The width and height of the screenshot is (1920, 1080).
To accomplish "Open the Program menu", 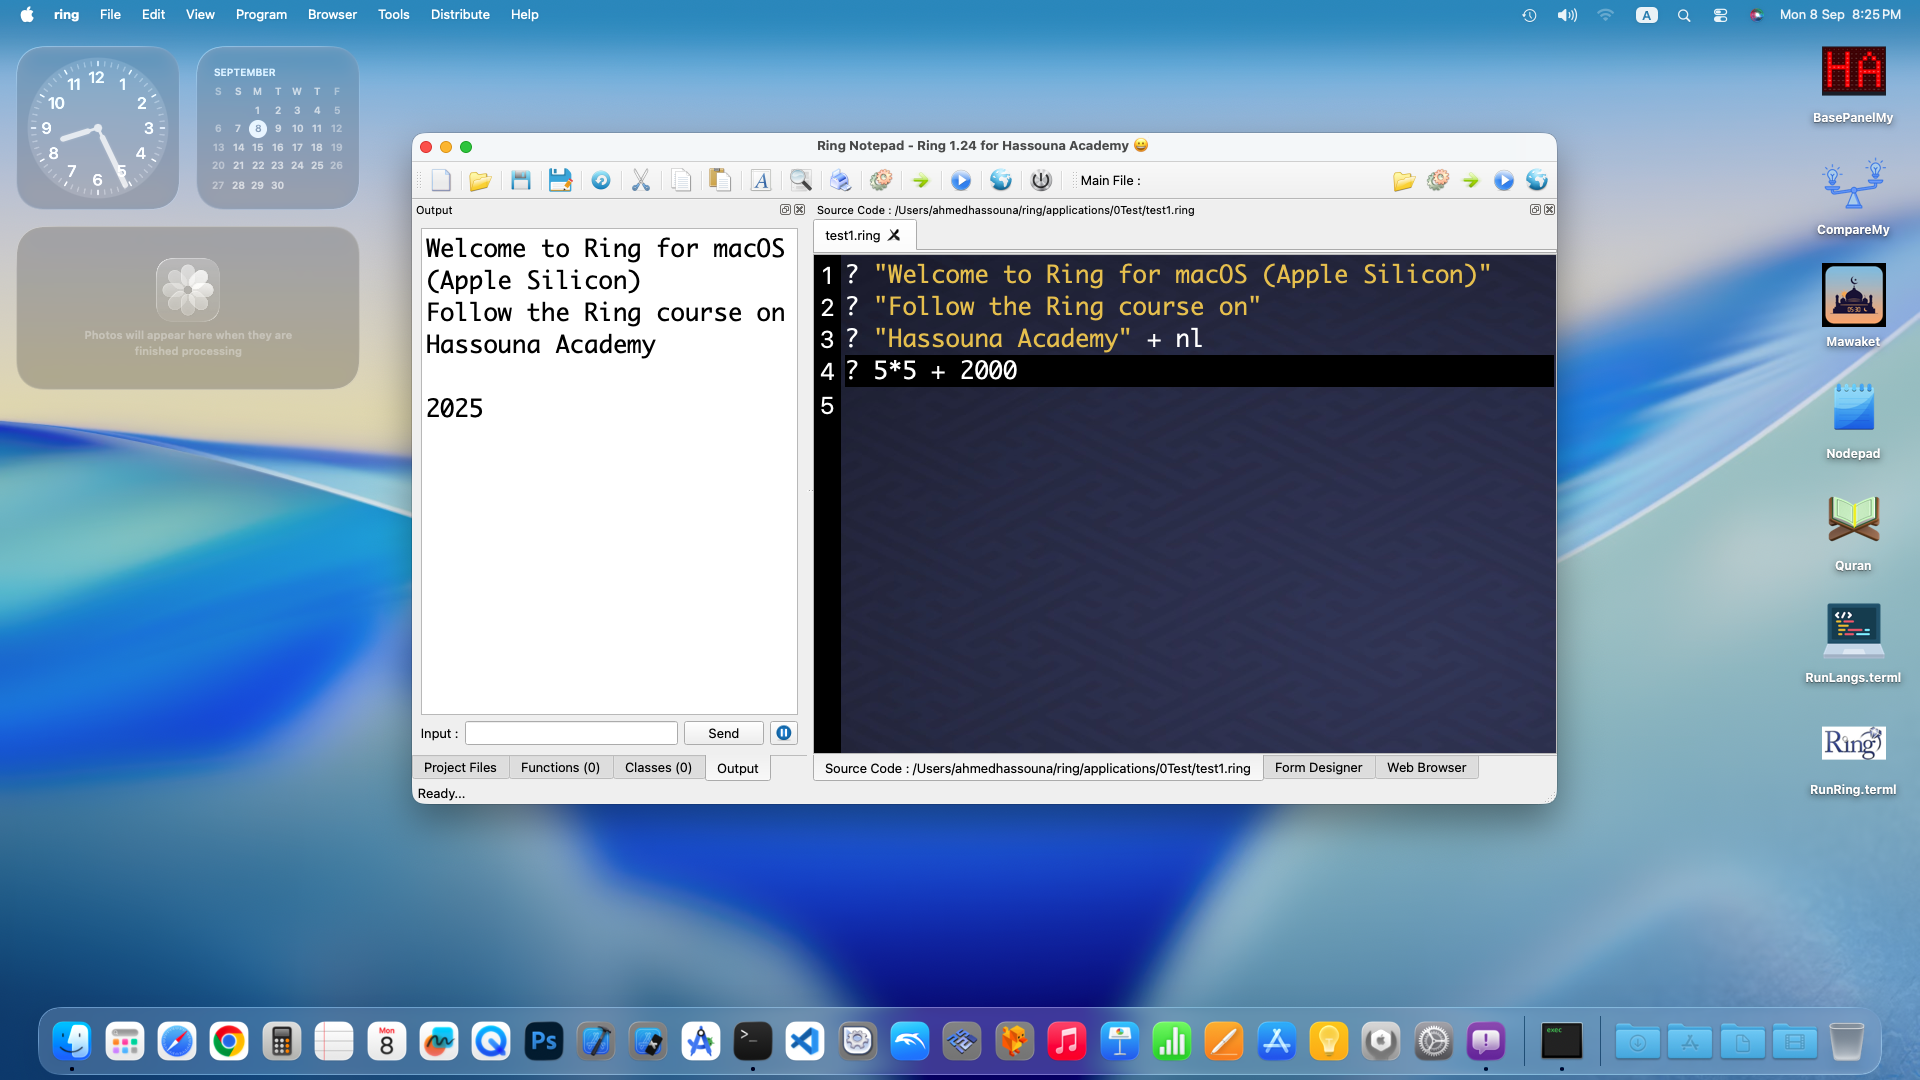I will [261, 14].
